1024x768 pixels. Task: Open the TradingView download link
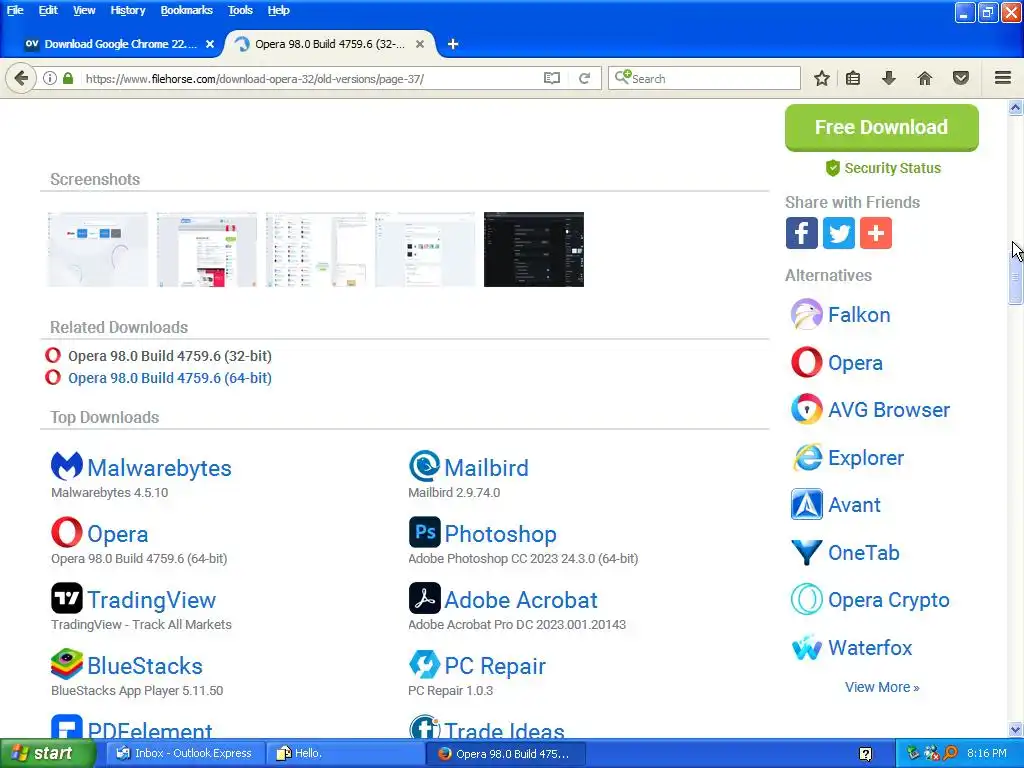click(152, 600)
